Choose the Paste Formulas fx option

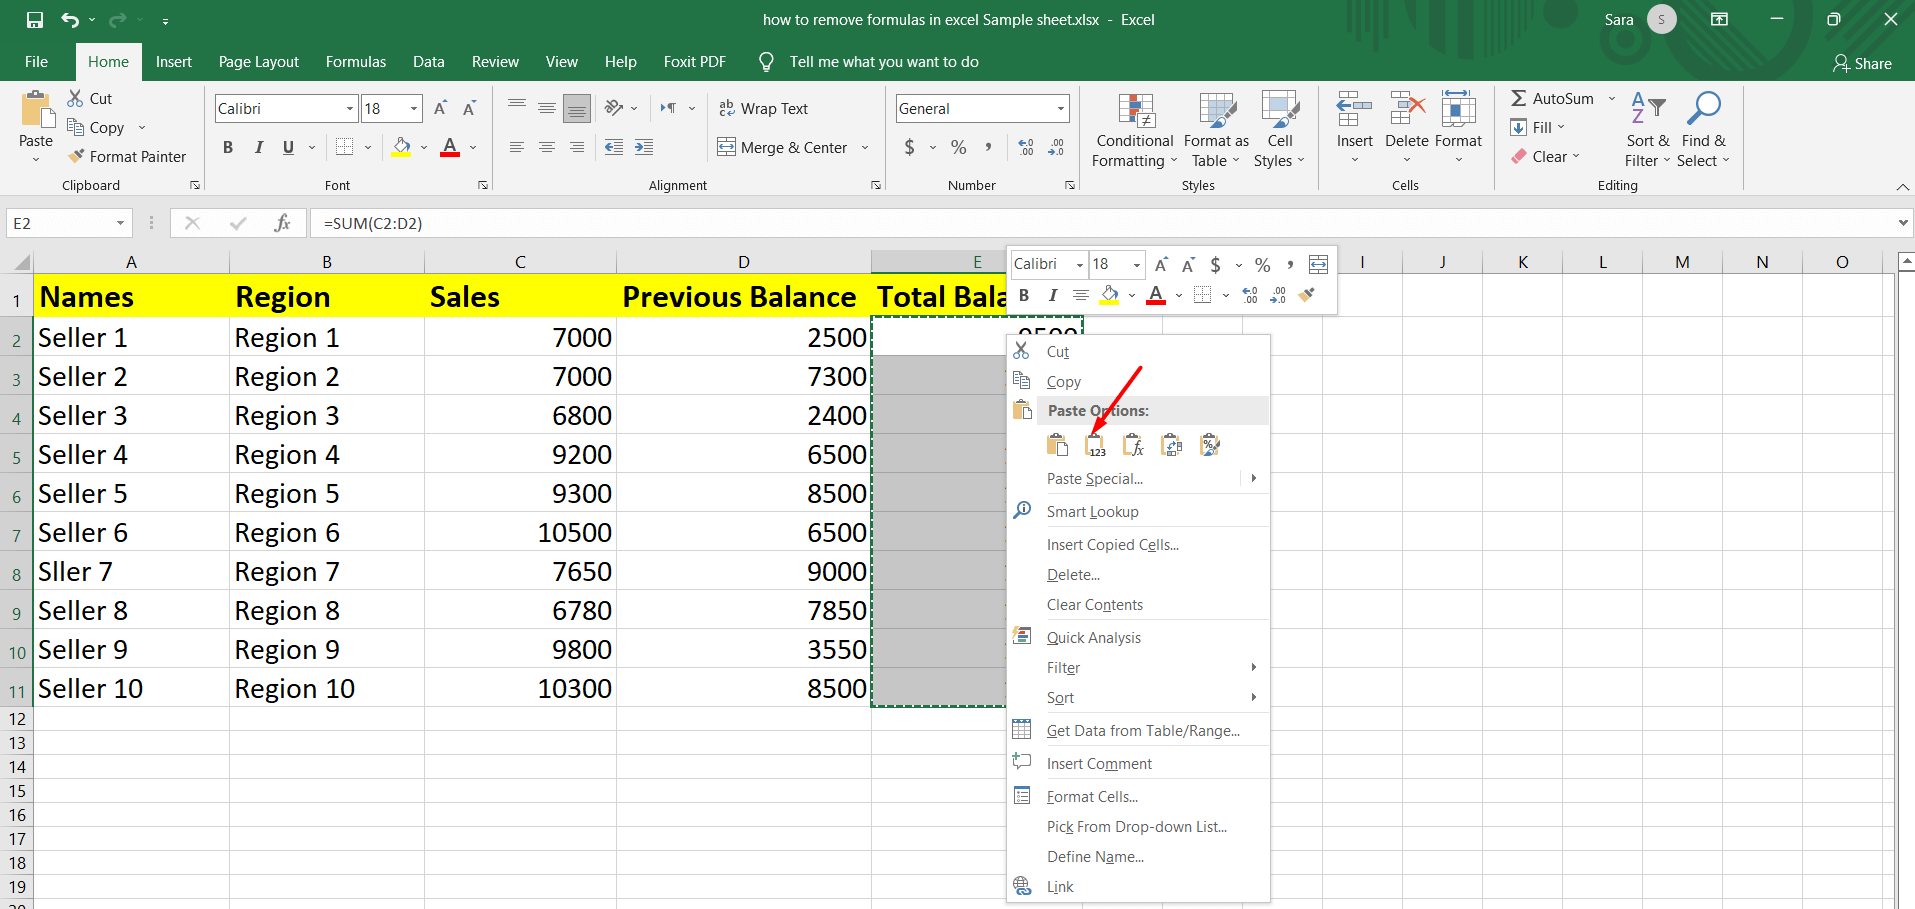(x=1133, y=444)
